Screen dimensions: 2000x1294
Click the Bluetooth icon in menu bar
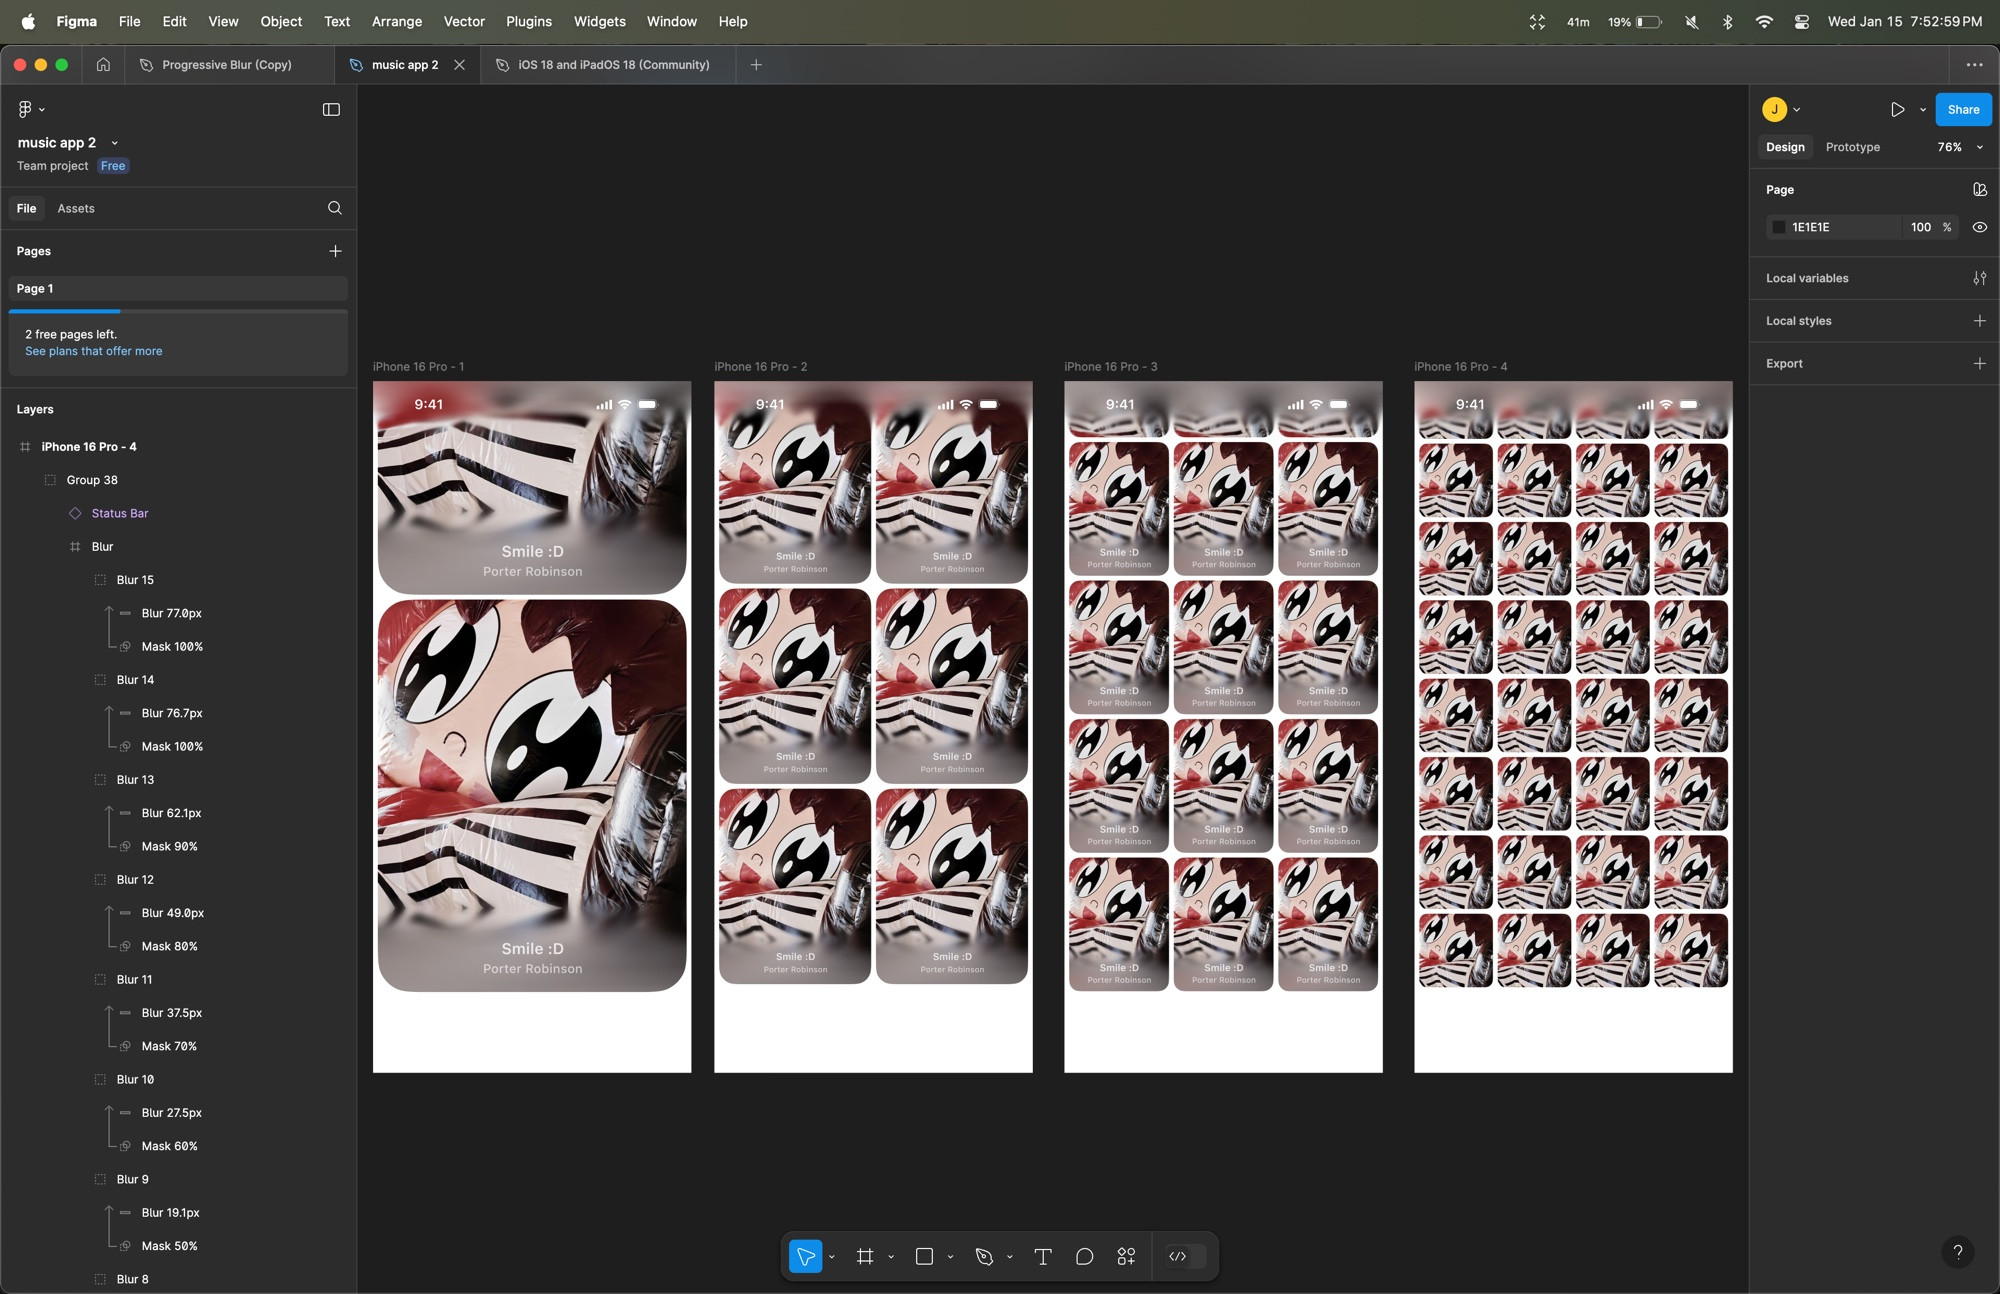click(x=1727, y=21)
